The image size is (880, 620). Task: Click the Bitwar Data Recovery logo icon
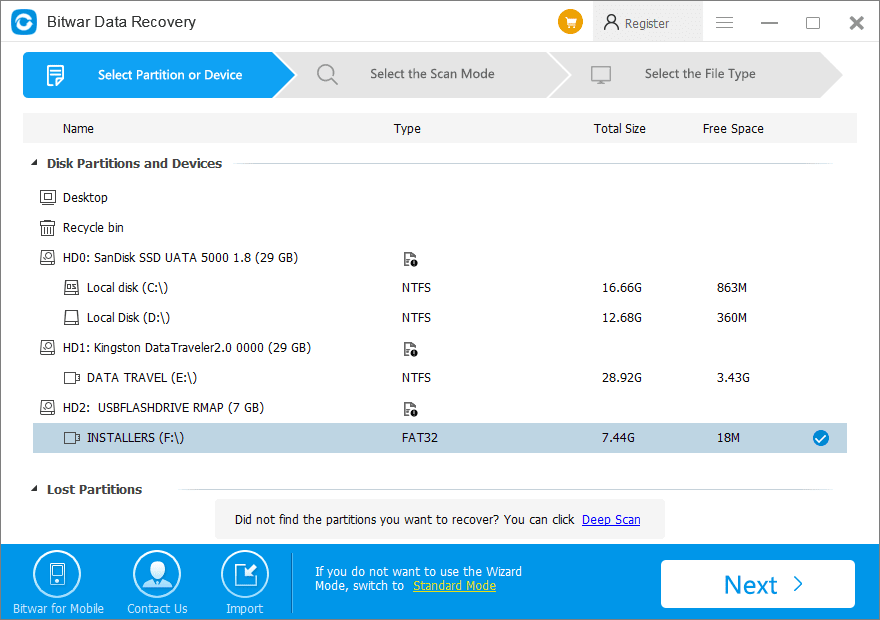(24, 22)
